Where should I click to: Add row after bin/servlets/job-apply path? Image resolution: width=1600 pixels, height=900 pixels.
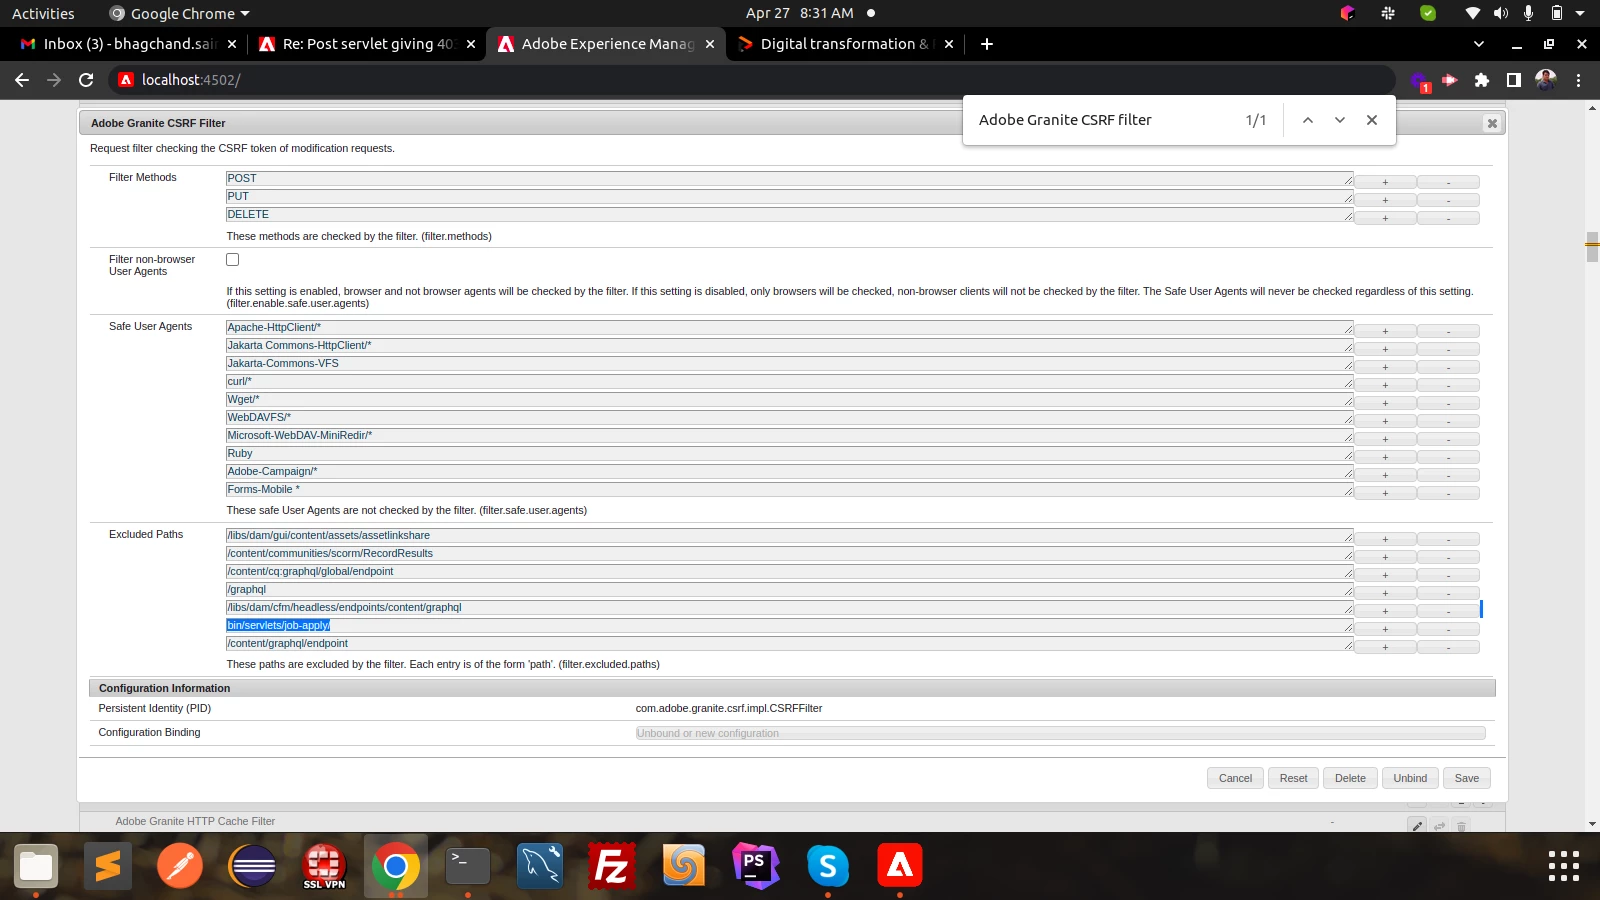(1385, 629)
